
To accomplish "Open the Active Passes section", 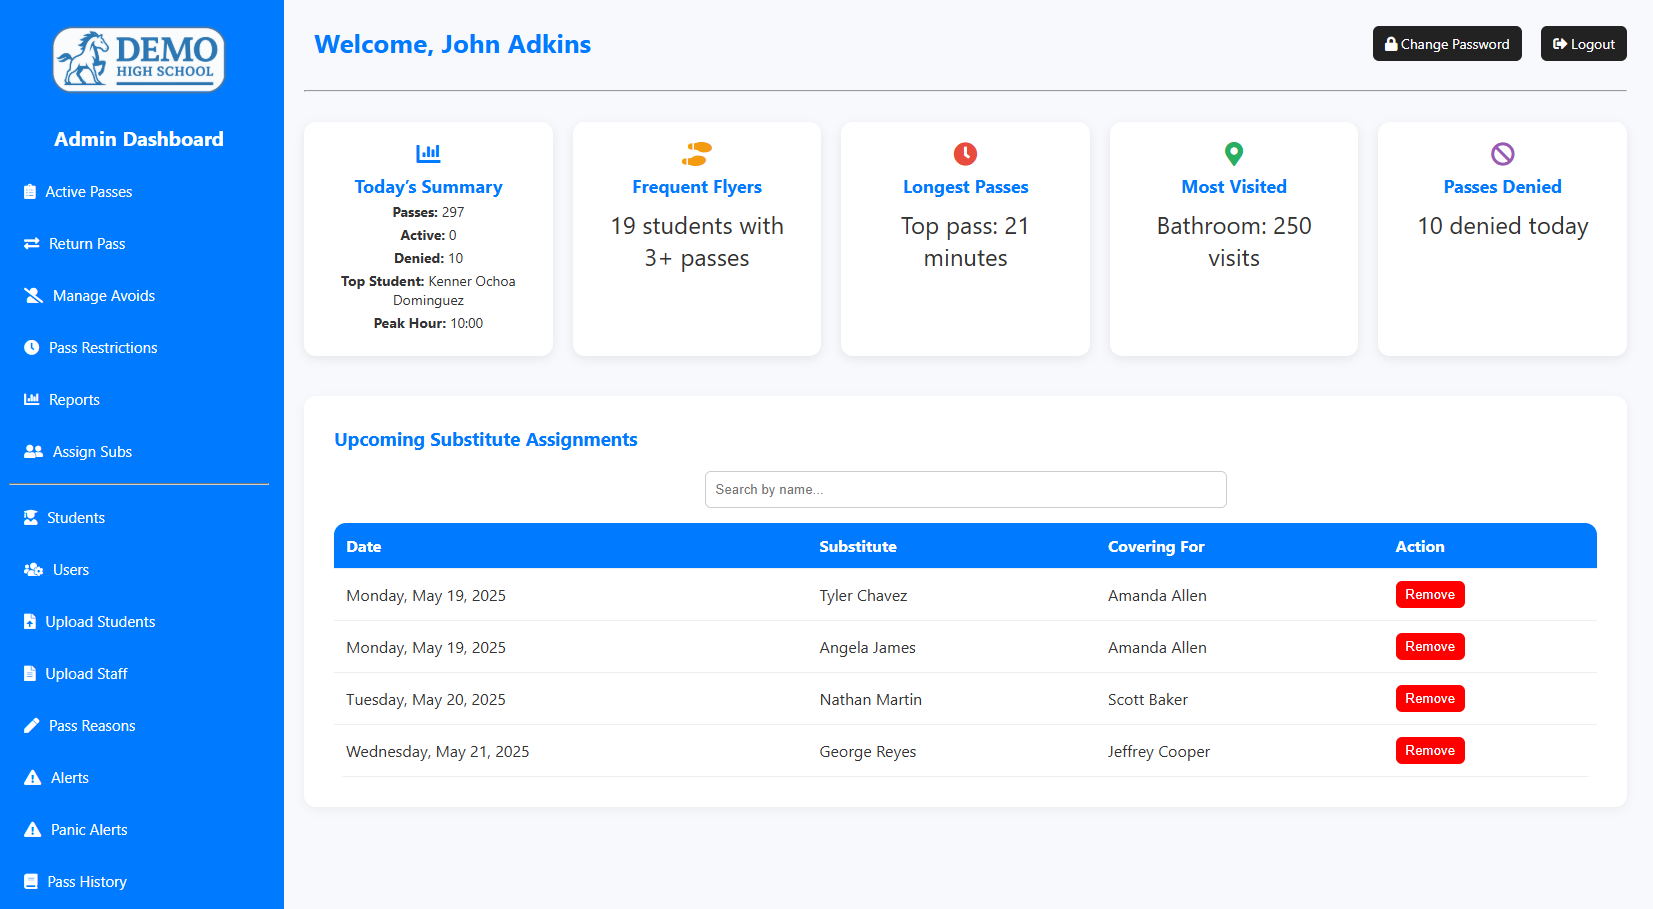I will (x=88, y=191).
